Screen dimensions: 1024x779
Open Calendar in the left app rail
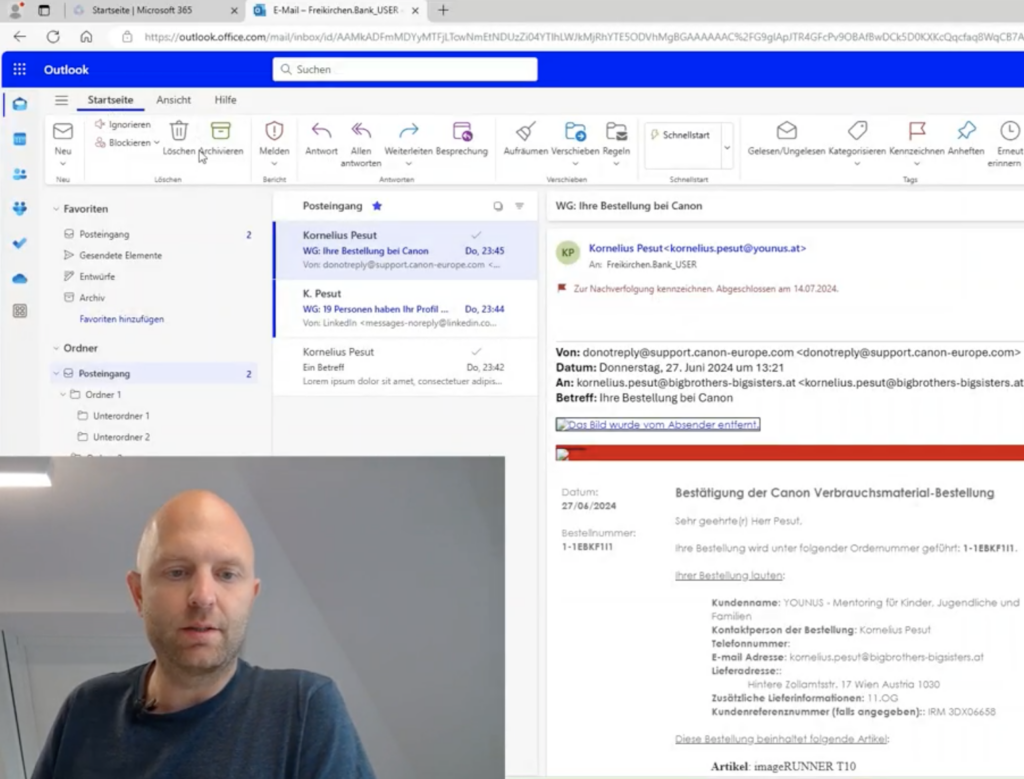[x=20, y=139]
